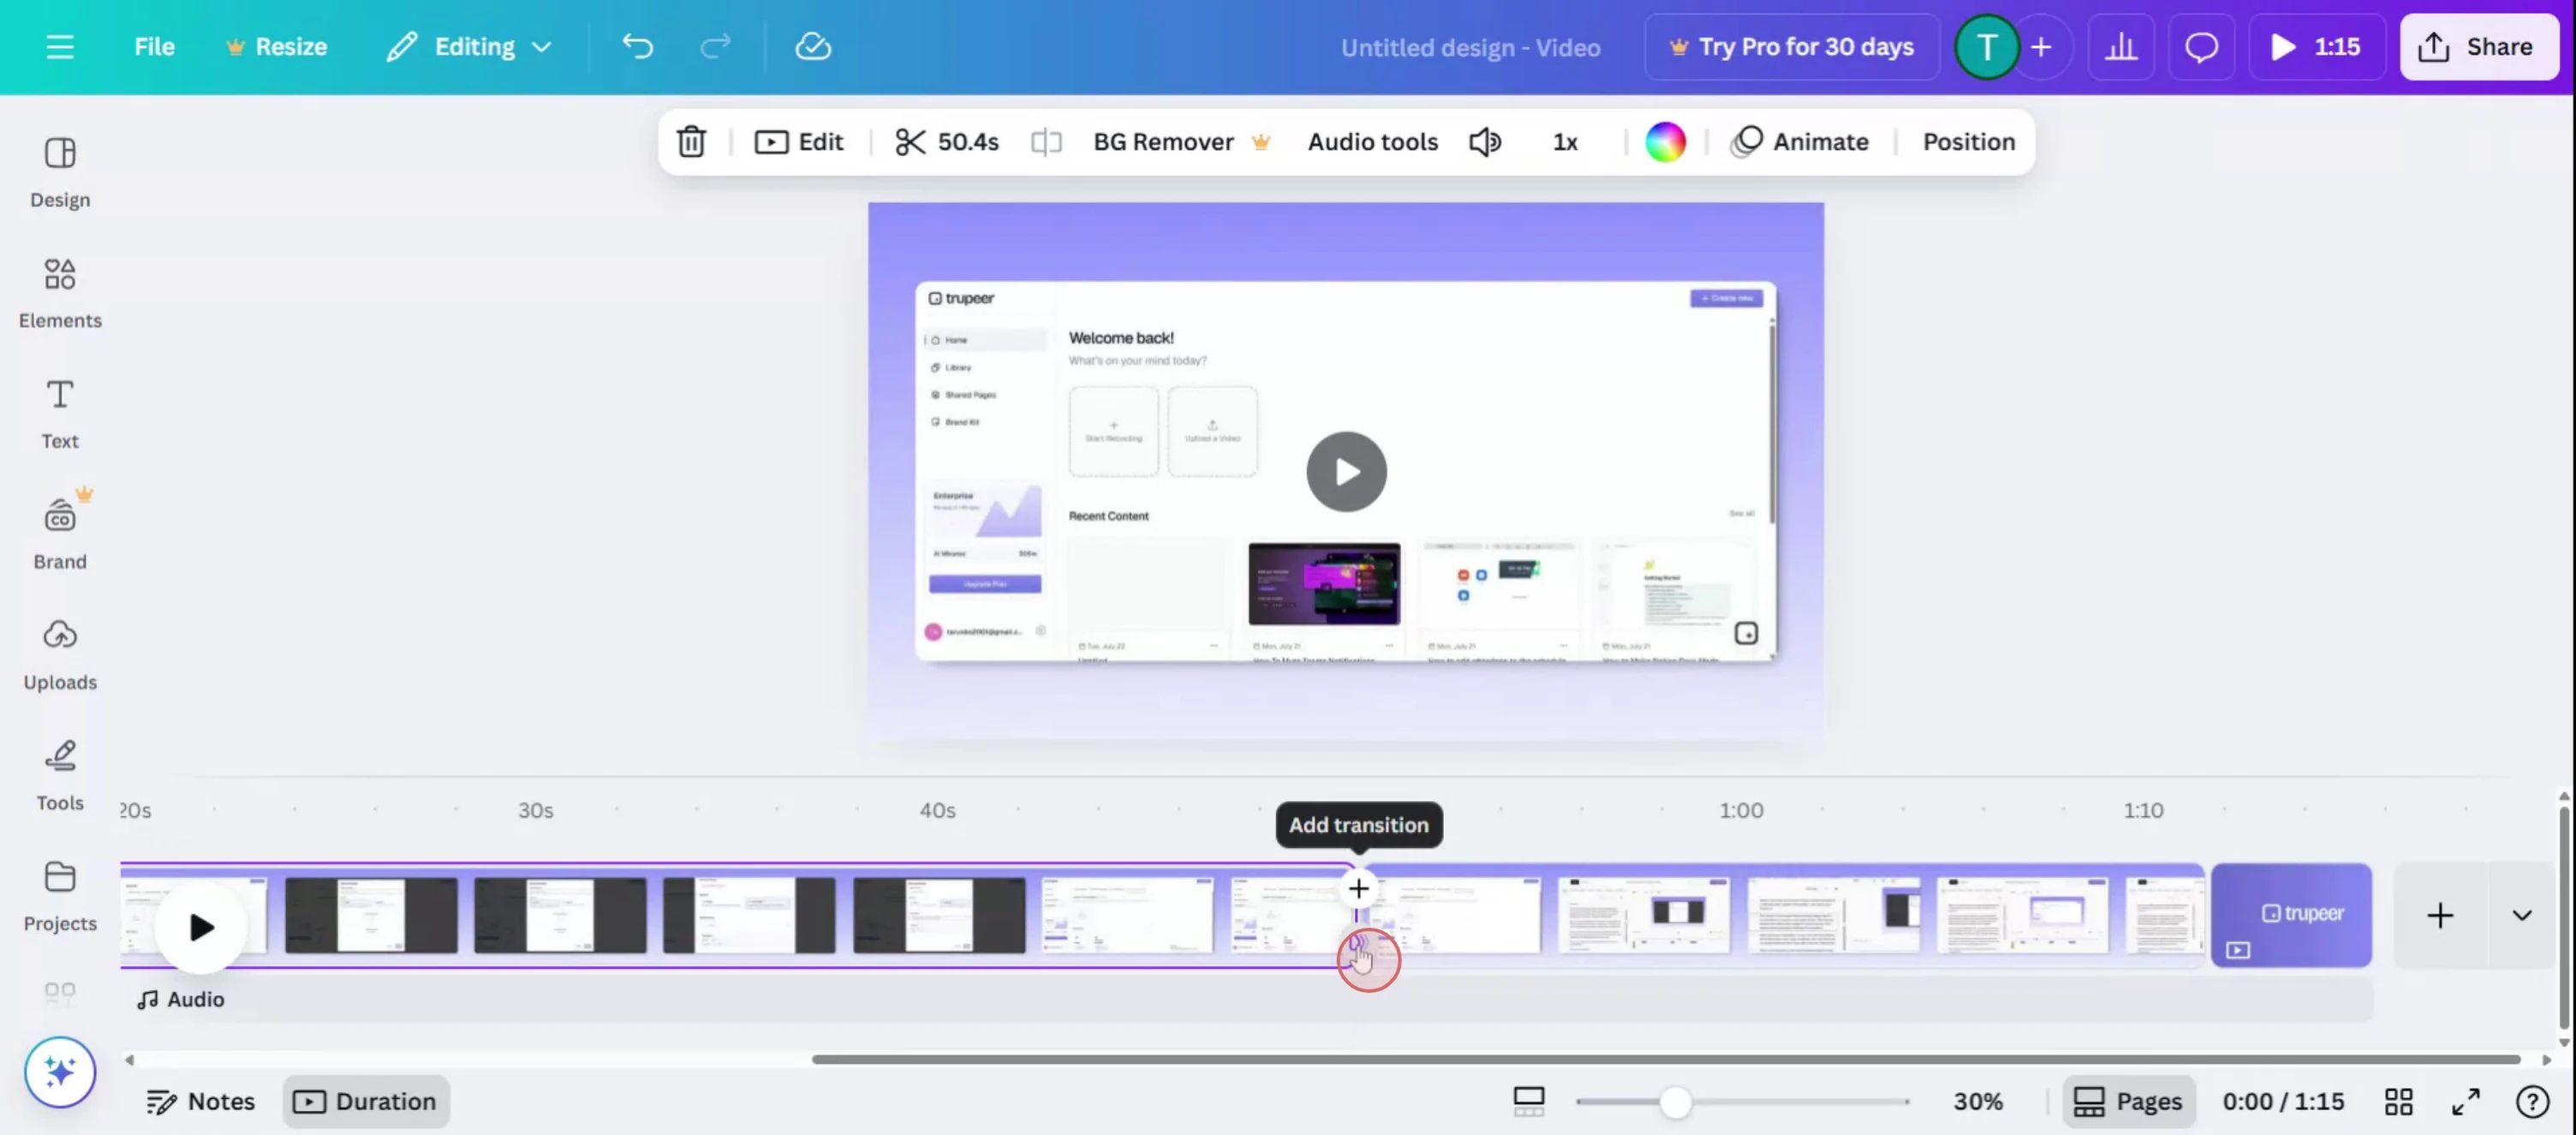Expand the chevron next to add page
Viewport: 2576px width, 1135px height.
pos(2521,915)
